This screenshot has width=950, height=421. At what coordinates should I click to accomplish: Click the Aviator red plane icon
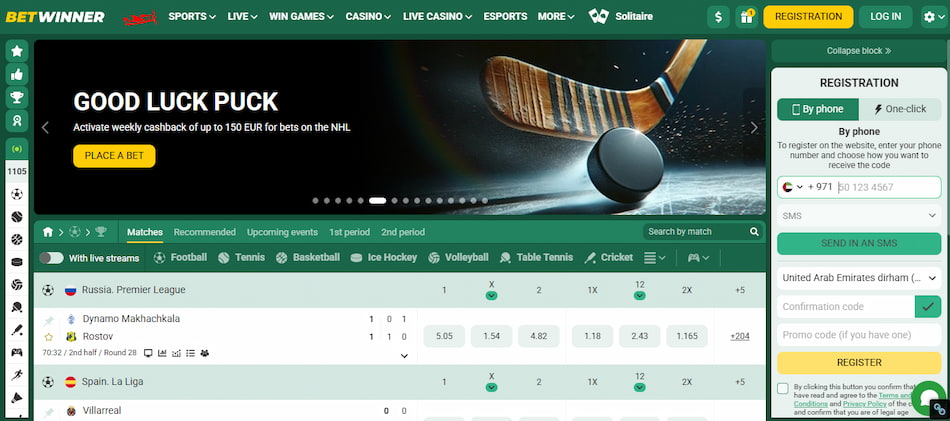tap(140, 18)
